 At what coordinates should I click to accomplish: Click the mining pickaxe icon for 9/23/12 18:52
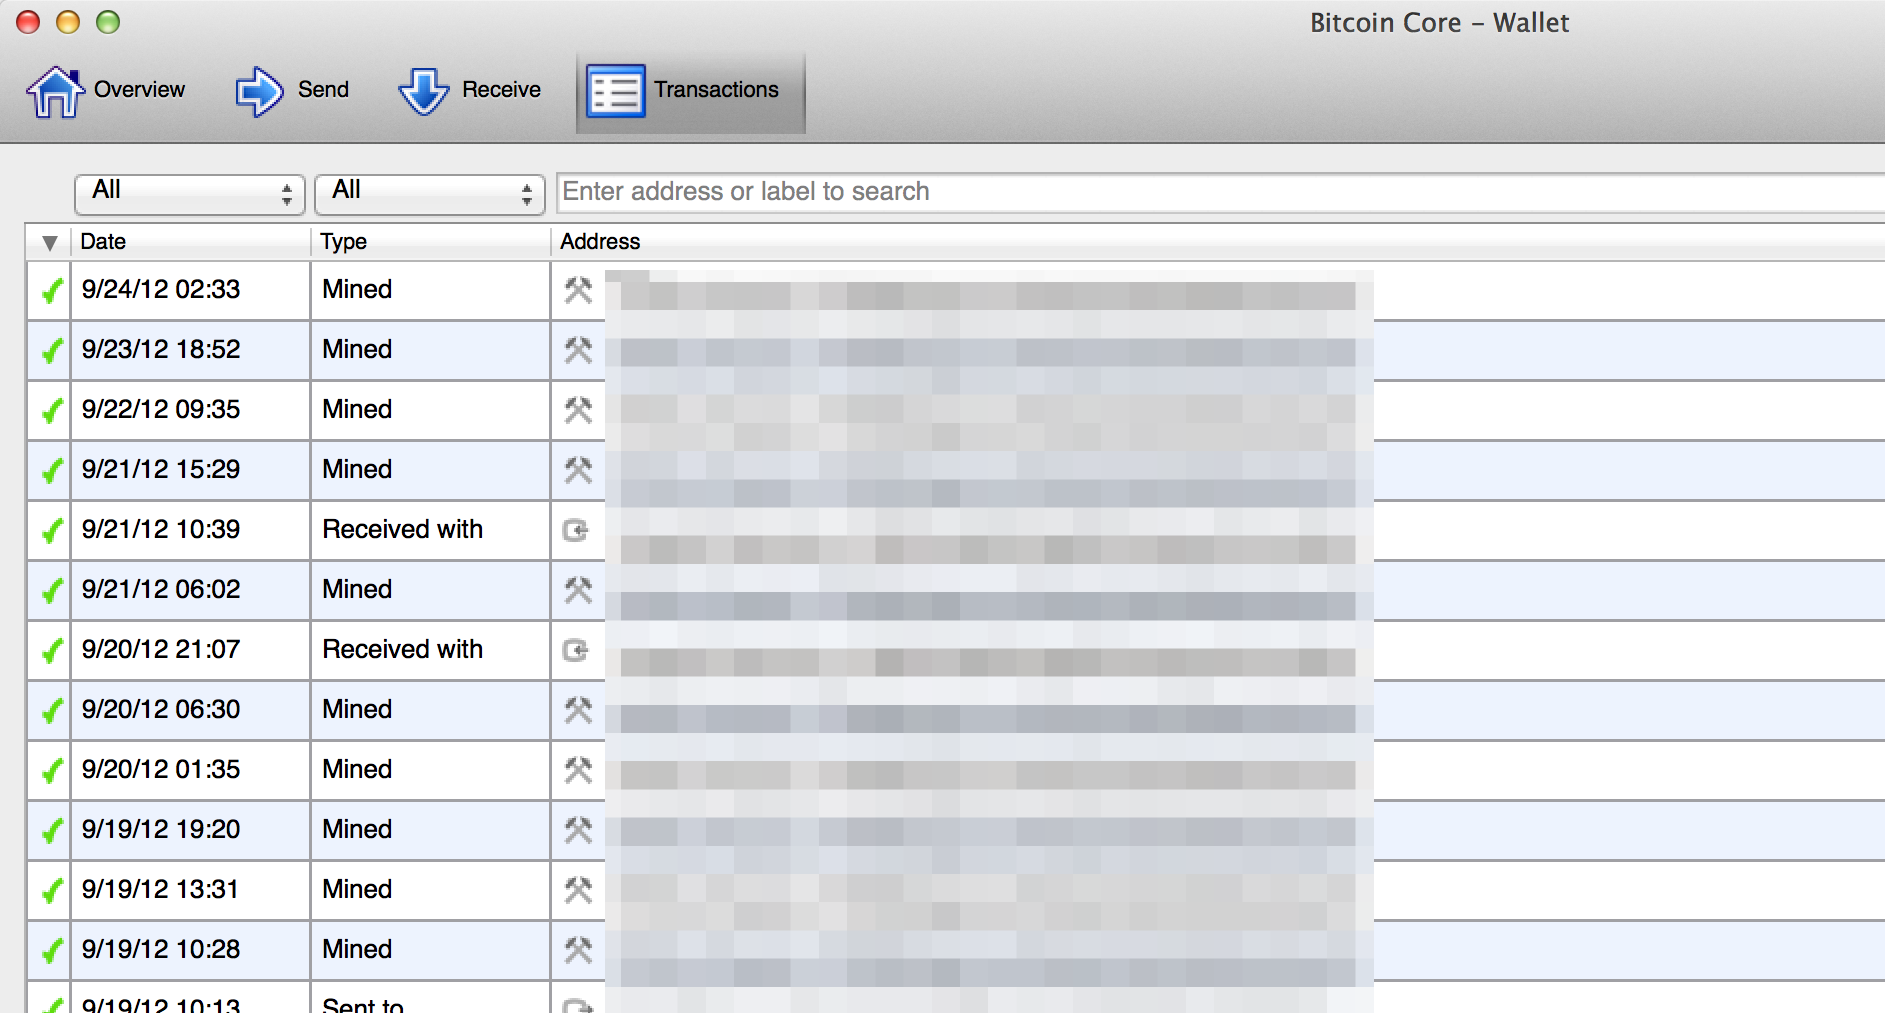pyautogui.click(x=578, y=350)
